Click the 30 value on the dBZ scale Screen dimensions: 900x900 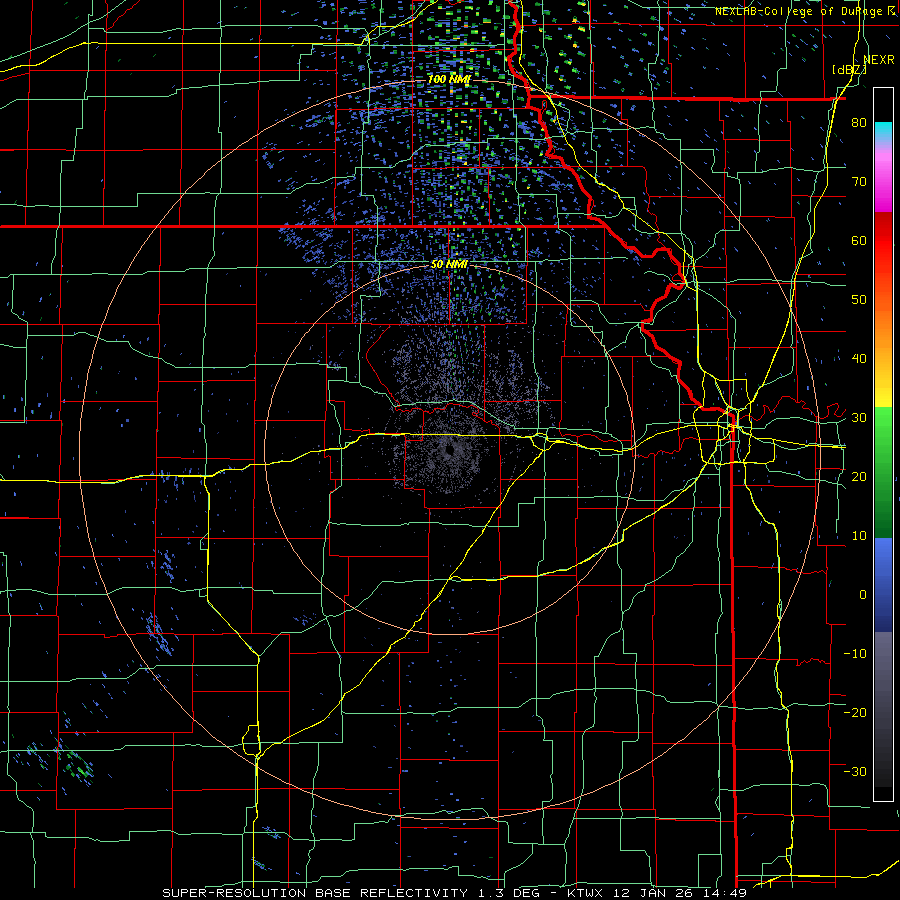859,418
